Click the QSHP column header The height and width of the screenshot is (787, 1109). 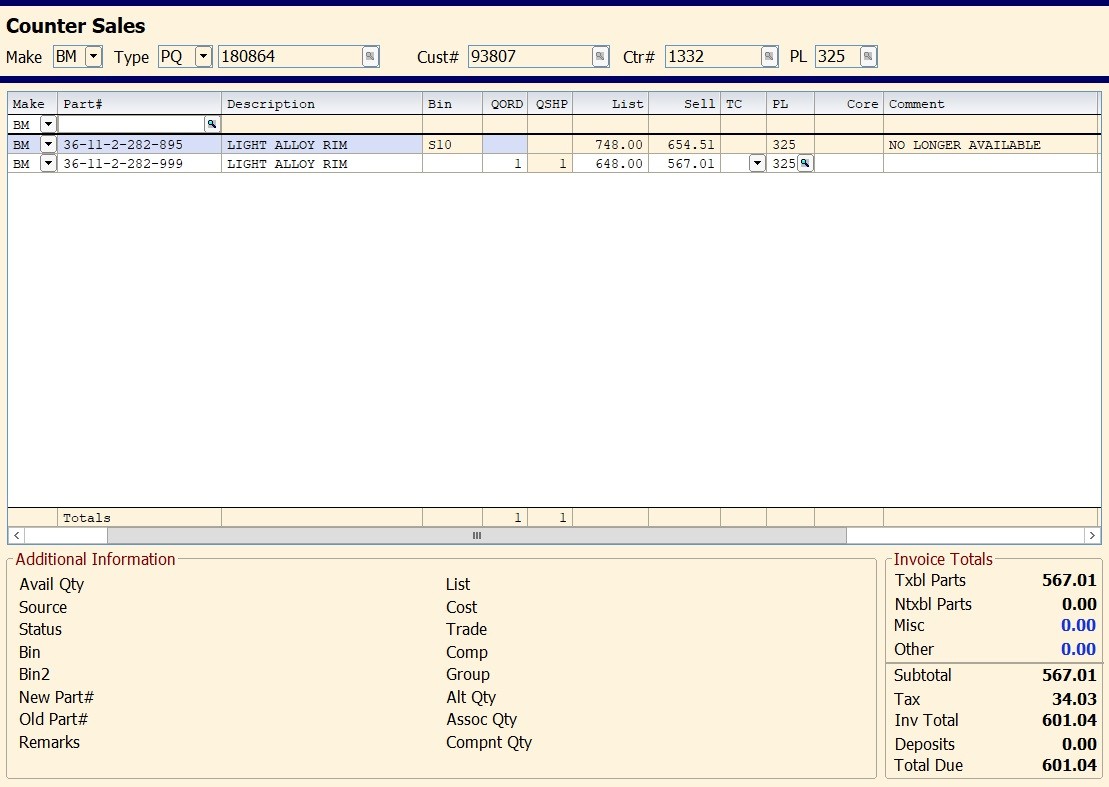(x=550, y=104)
